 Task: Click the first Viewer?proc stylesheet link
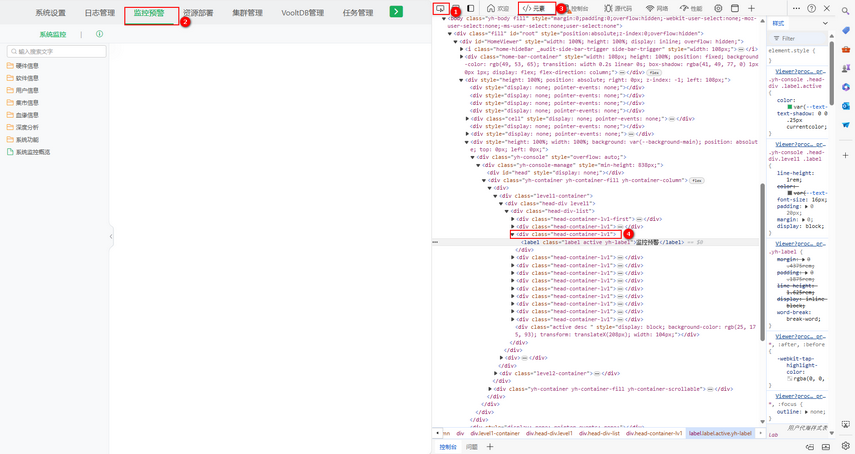[x=800, y=71]
